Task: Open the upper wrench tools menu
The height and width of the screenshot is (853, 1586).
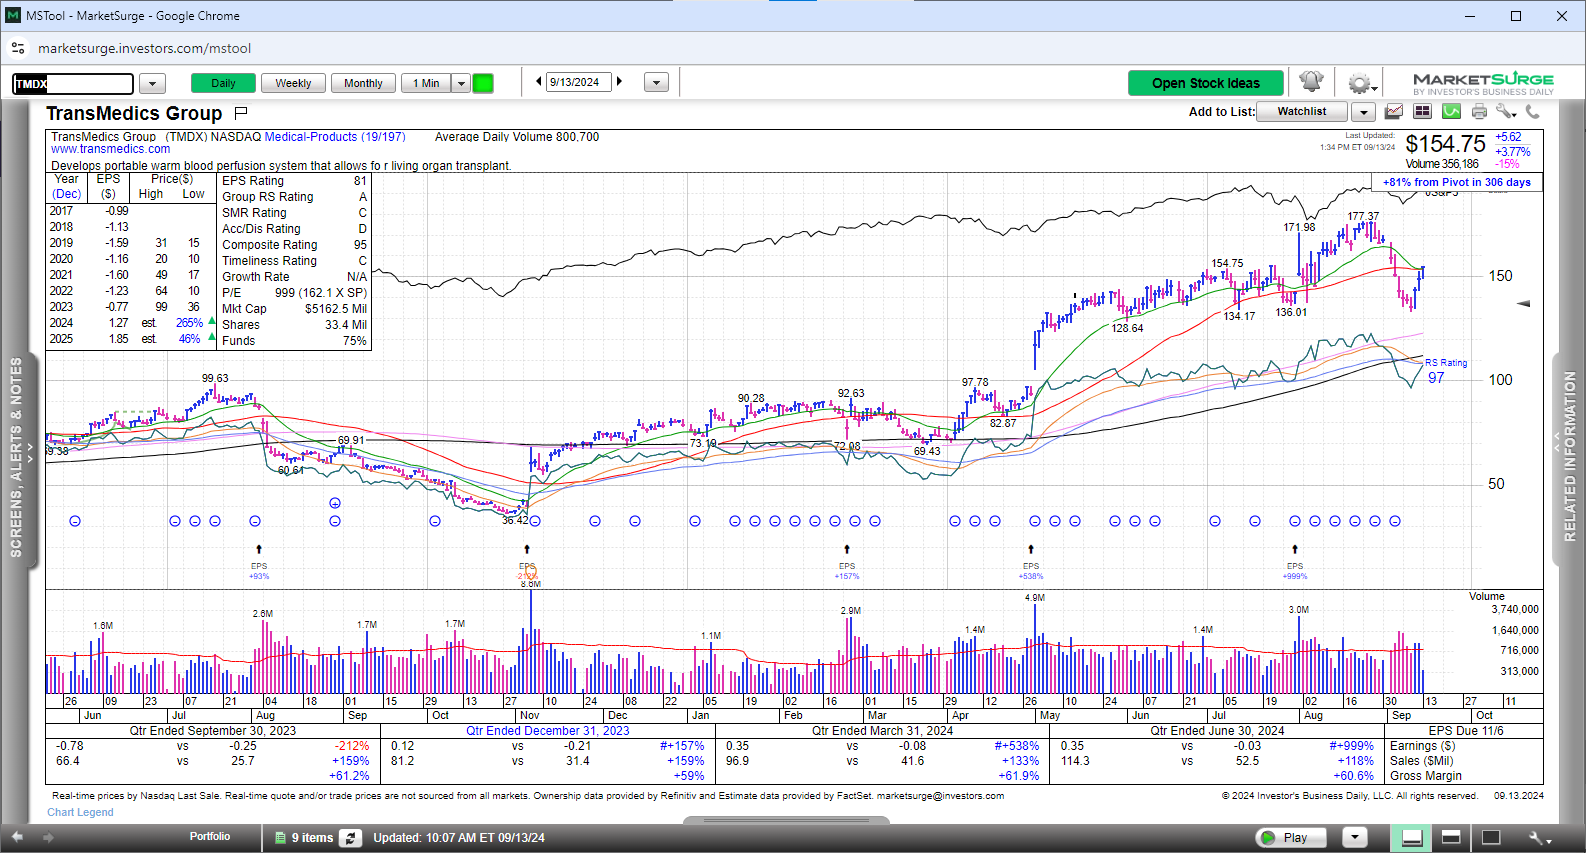Action: (1506, 112)
